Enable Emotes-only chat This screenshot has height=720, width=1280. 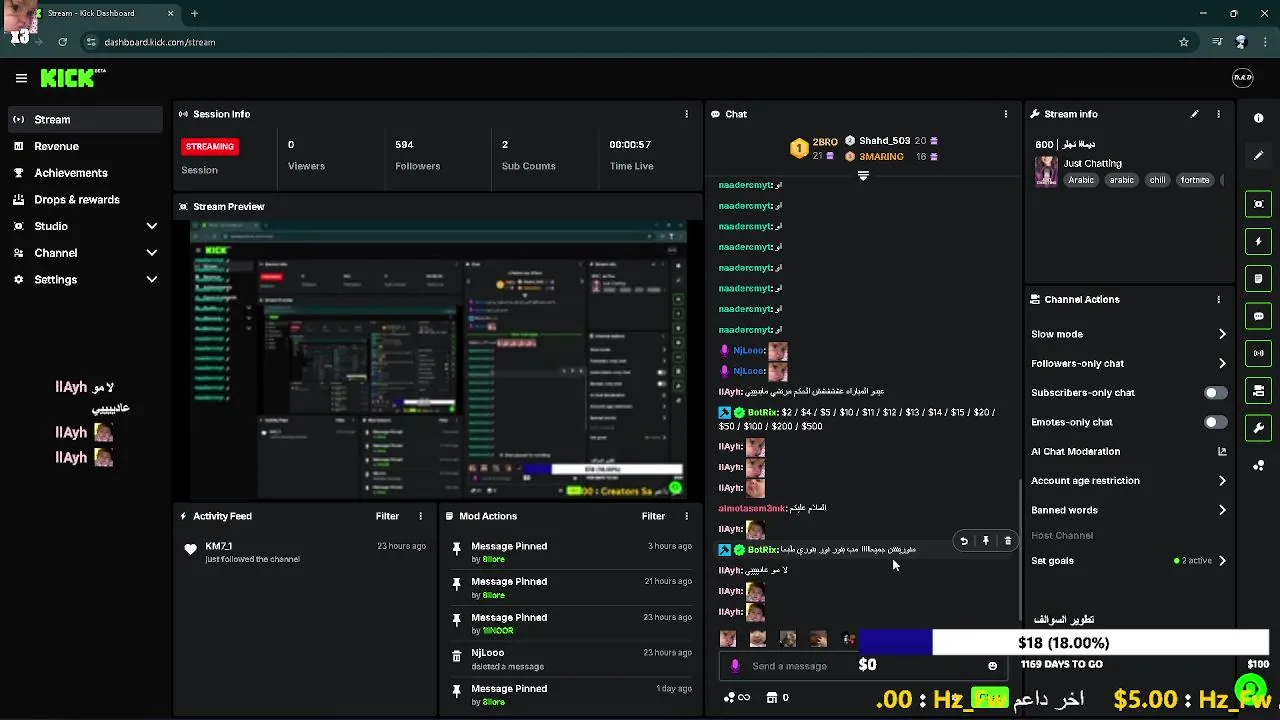1215,422
